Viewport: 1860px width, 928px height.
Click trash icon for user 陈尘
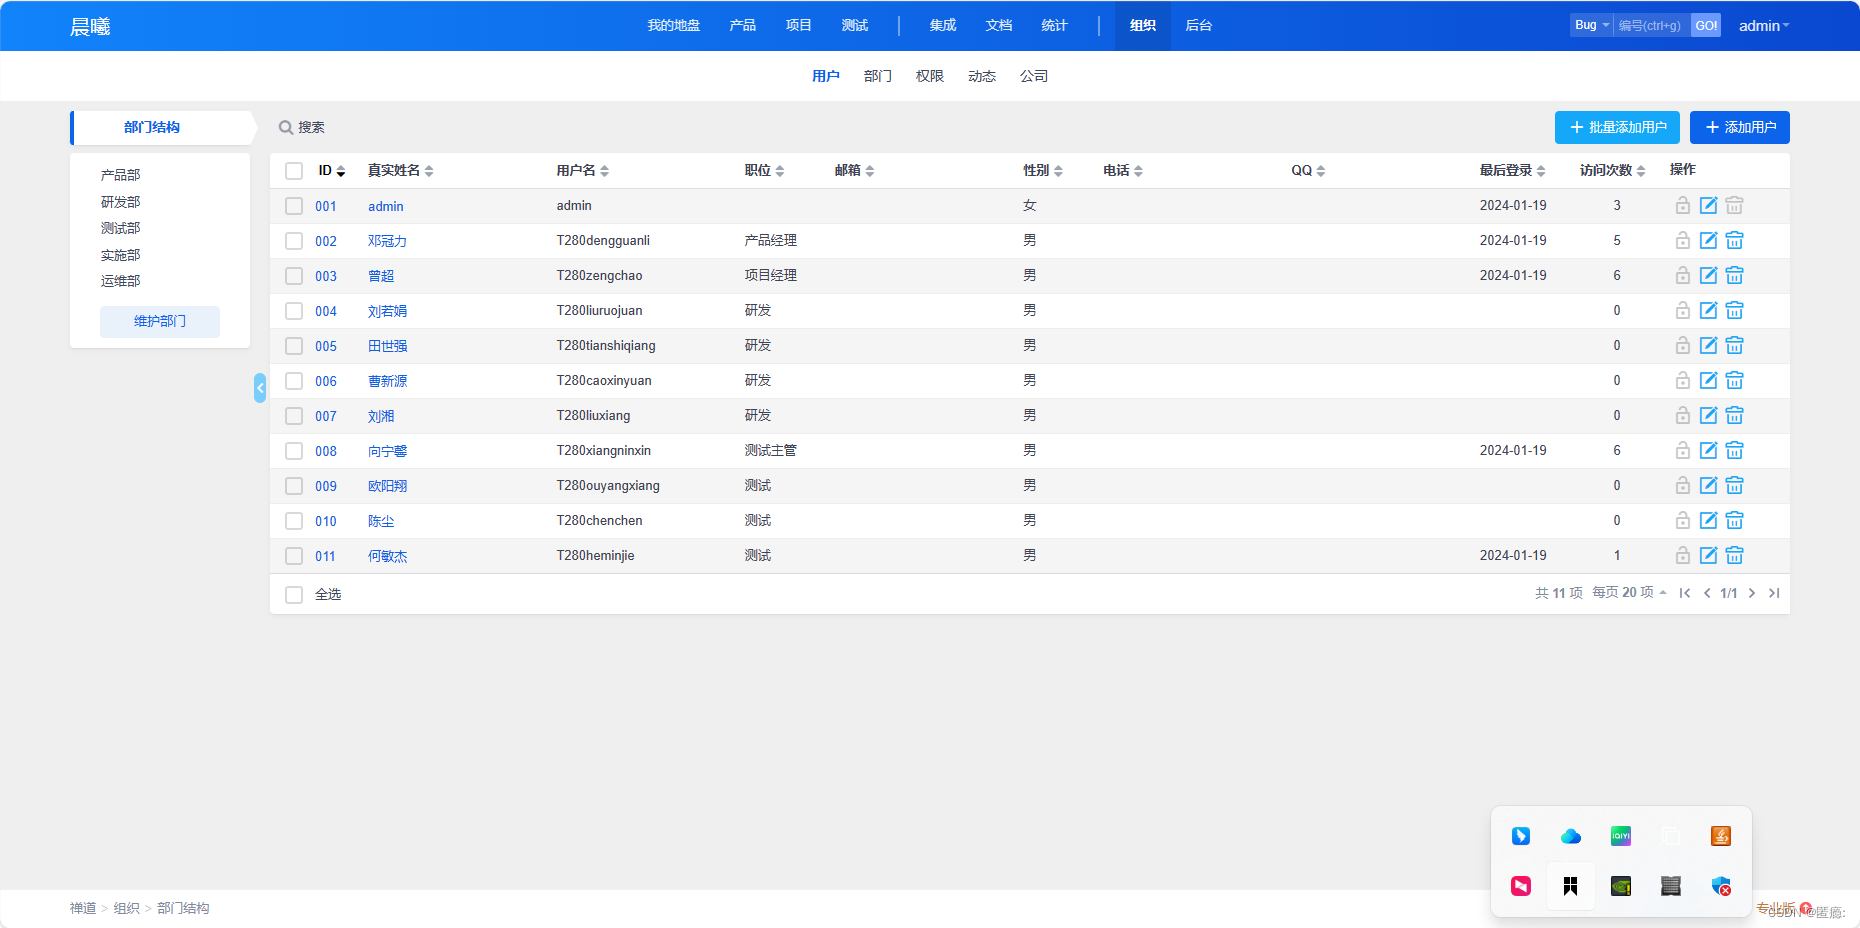tap(1735, 520)
